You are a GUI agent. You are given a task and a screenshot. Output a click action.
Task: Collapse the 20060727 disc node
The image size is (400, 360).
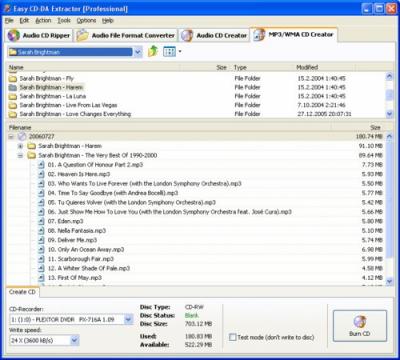coord(11,136)
